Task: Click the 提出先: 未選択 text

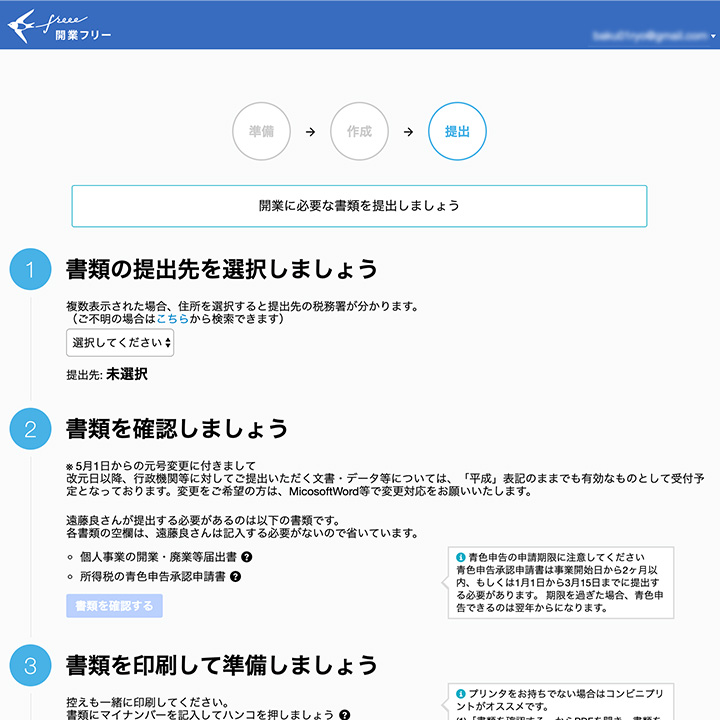Action: tap(107, 374)
